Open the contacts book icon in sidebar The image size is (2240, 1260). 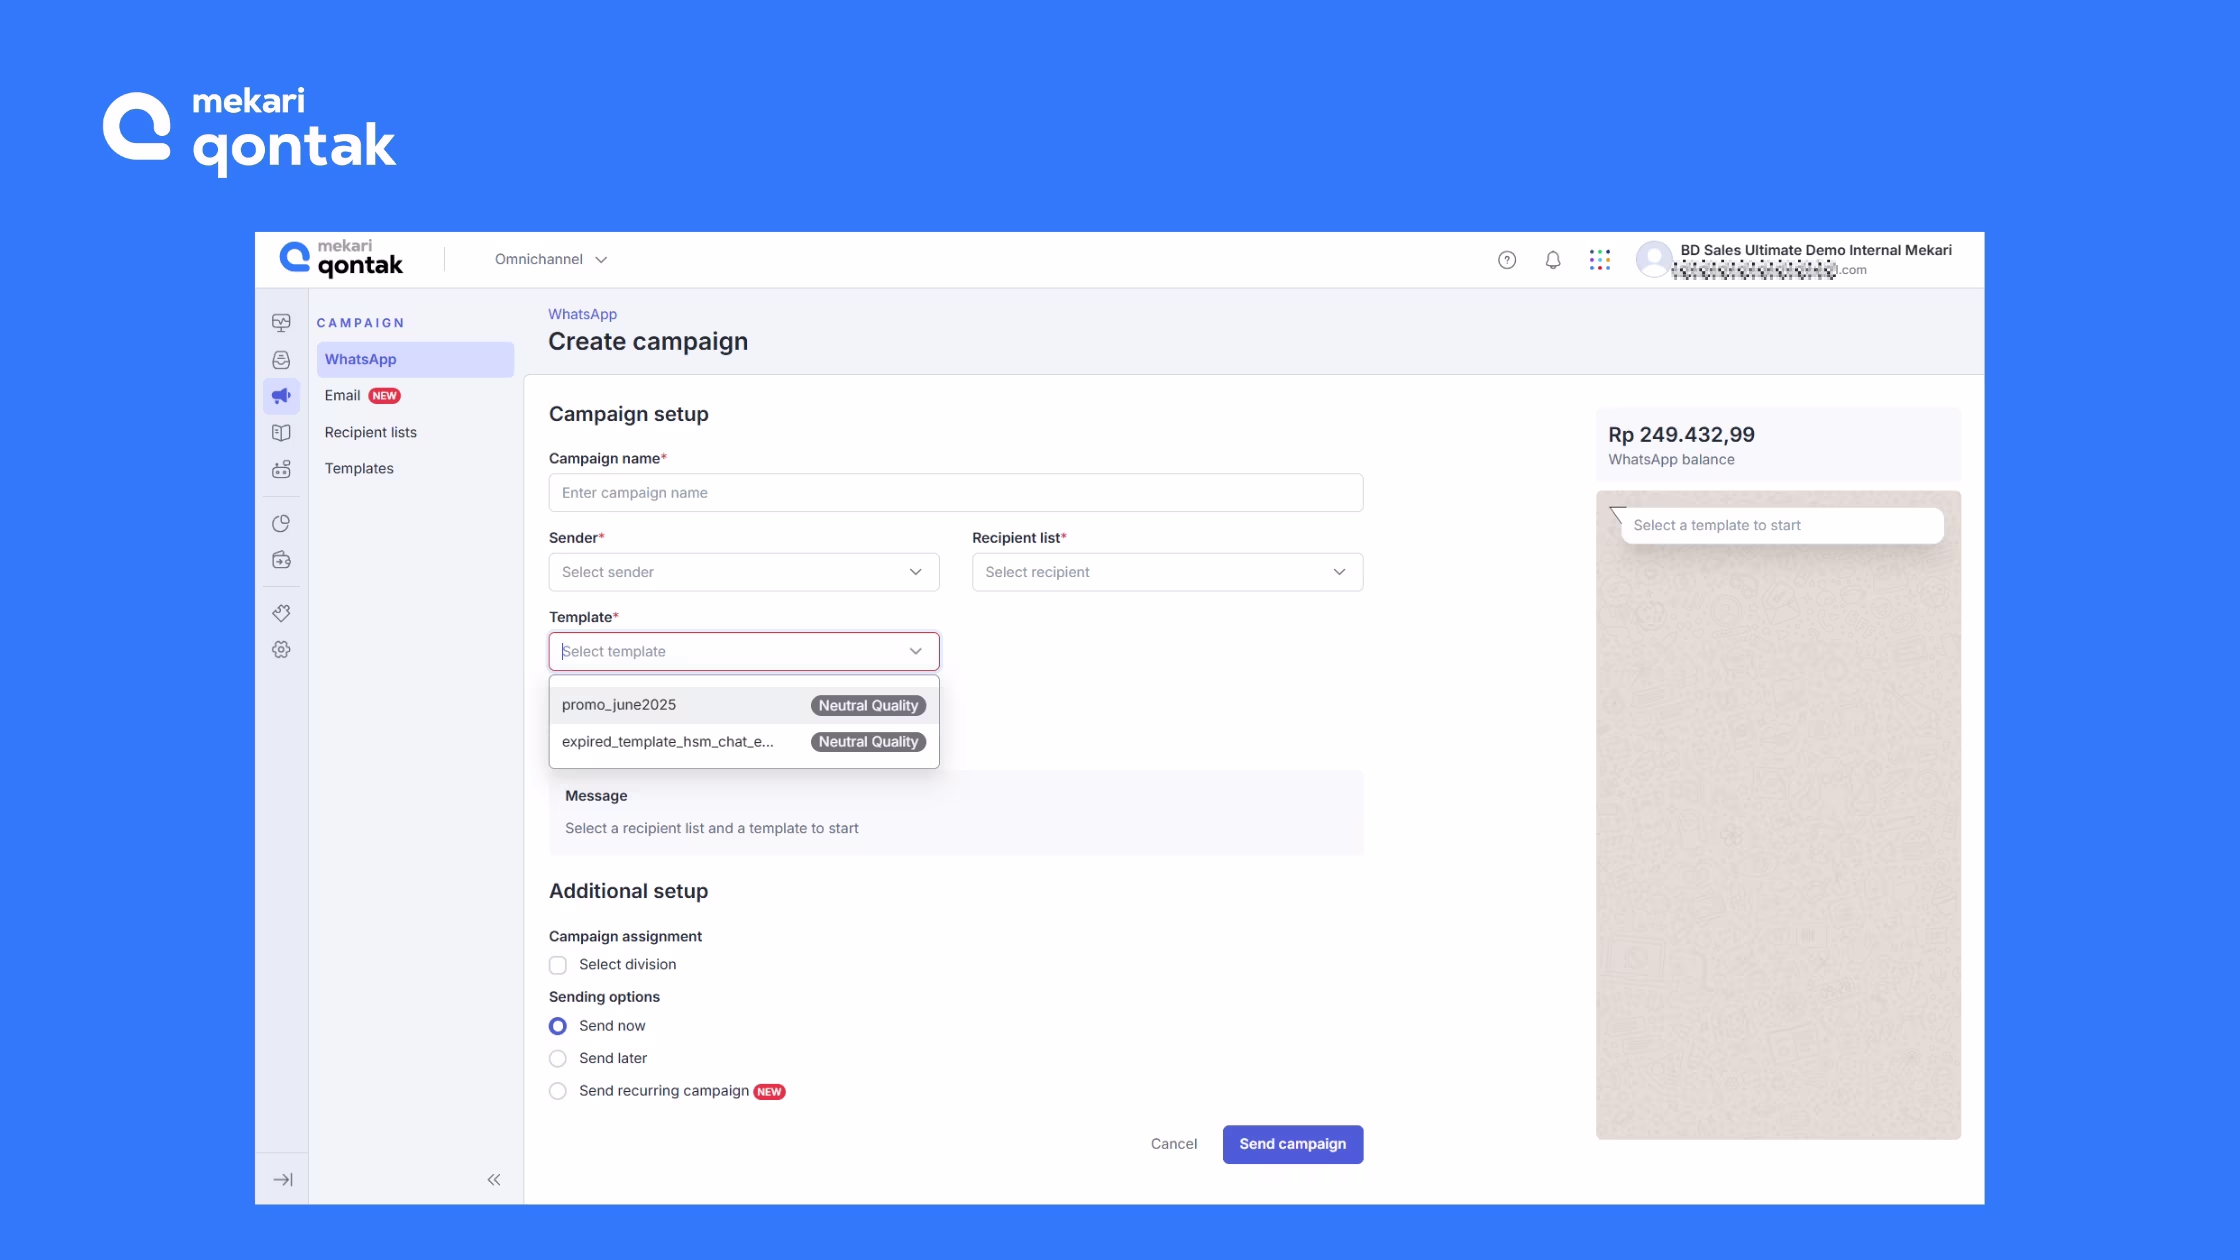pos(281,433)
